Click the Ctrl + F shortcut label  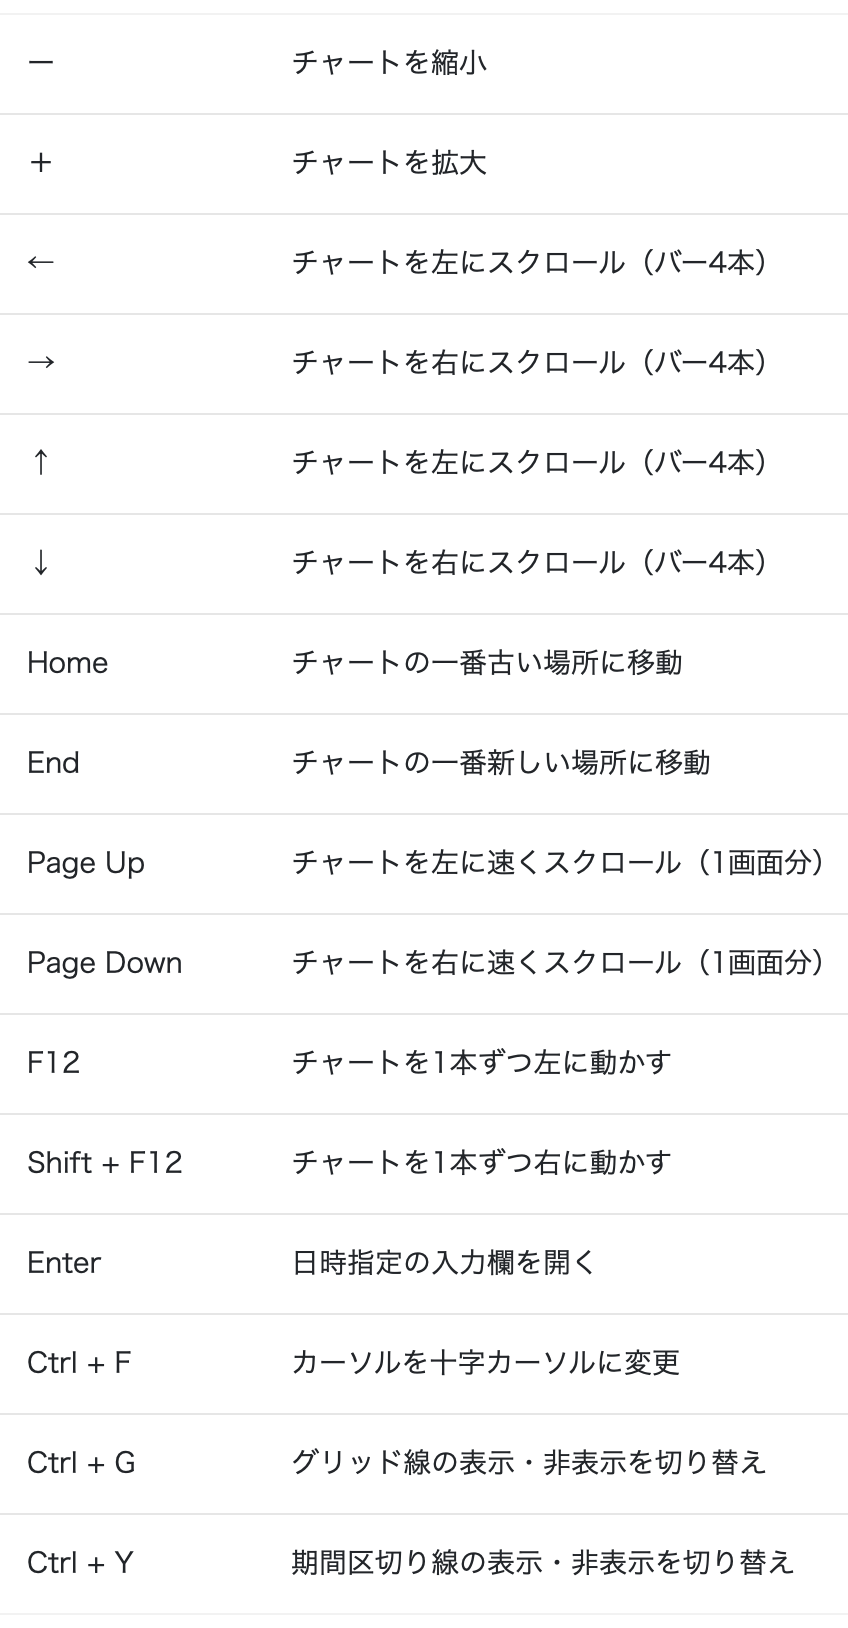tap(79, 1363)
